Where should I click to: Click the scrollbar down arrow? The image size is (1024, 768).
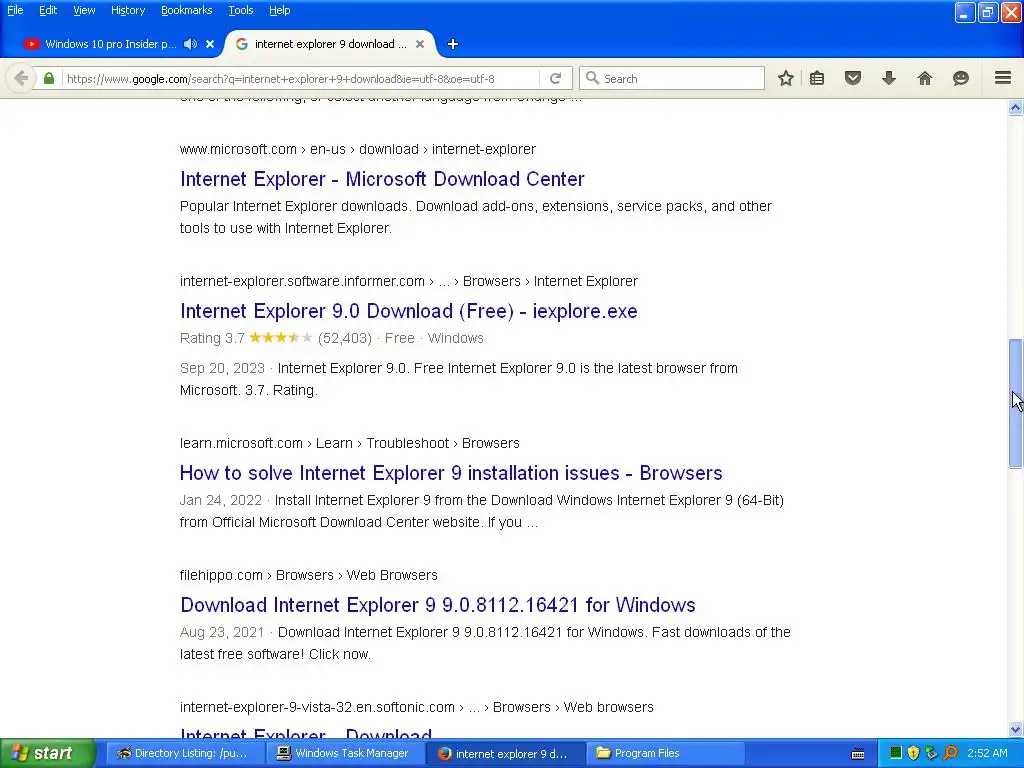(1016, 729)
